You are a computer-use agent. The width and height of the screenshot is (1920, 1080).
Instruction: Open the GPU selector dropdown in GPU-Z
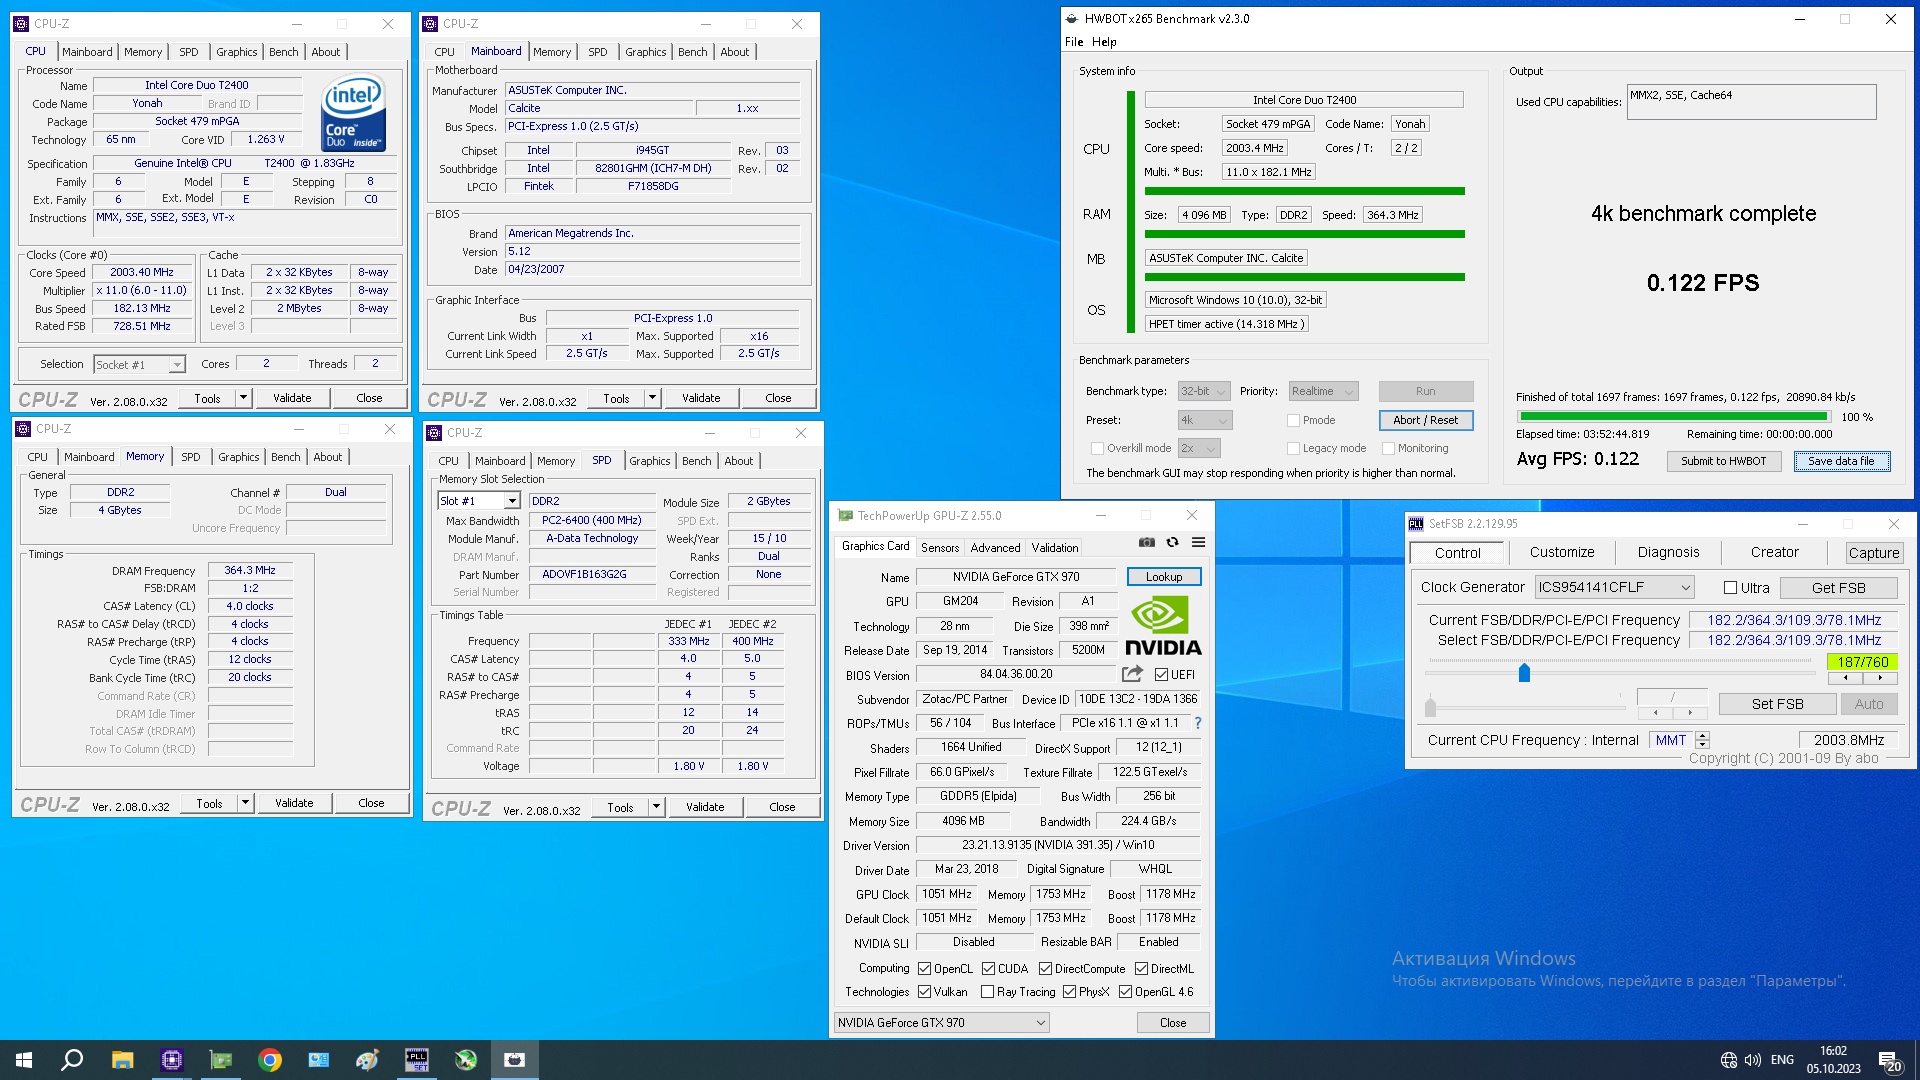[x=941, y=1022]
